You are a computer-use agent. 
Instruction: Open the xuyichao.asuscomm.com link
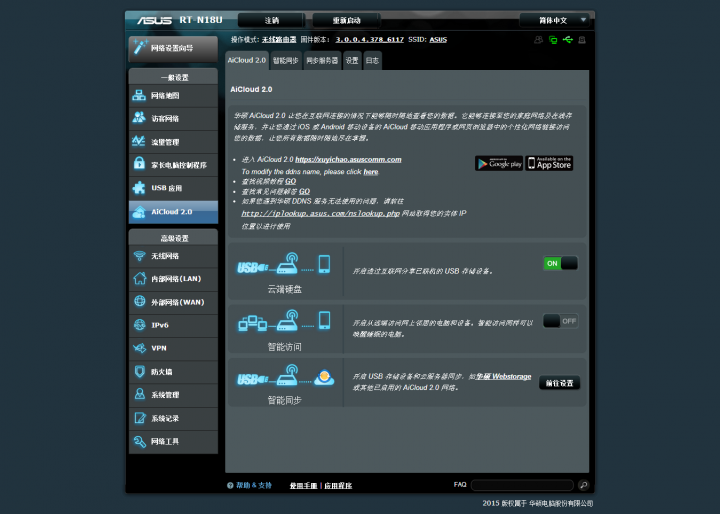(348, 159)
